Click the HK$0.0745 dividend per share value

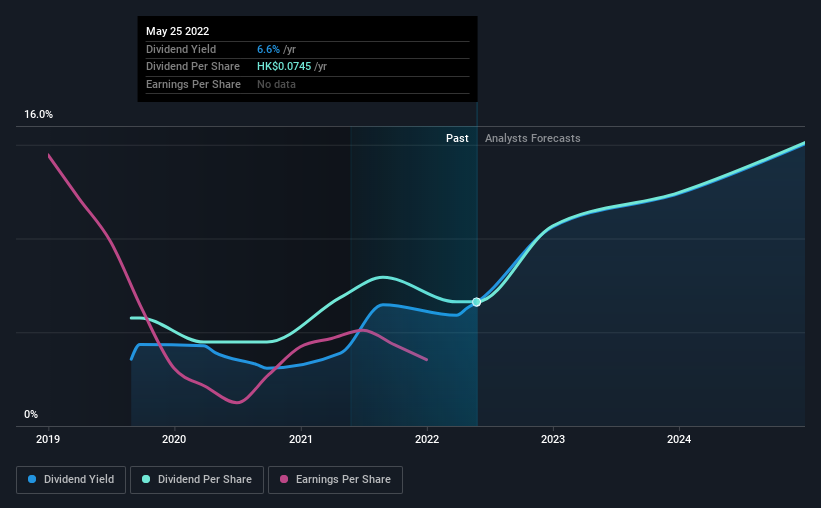coord(284,67)
